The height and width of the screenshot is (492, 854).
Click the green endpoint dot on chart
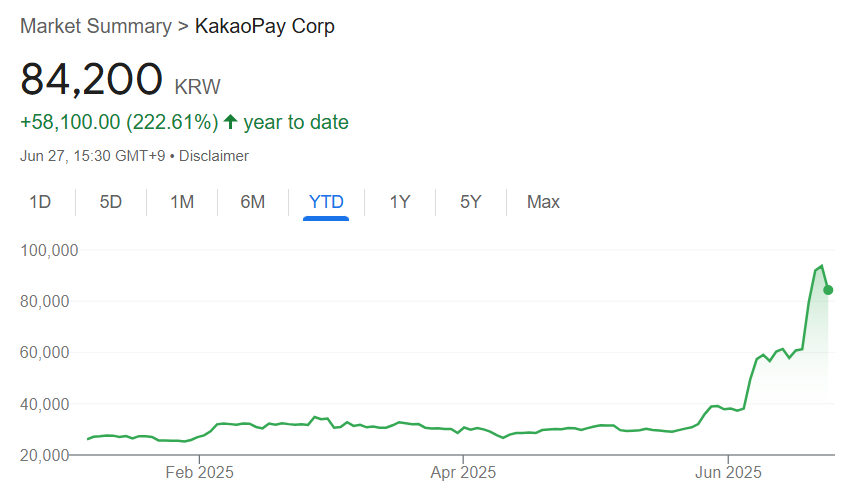828,290
